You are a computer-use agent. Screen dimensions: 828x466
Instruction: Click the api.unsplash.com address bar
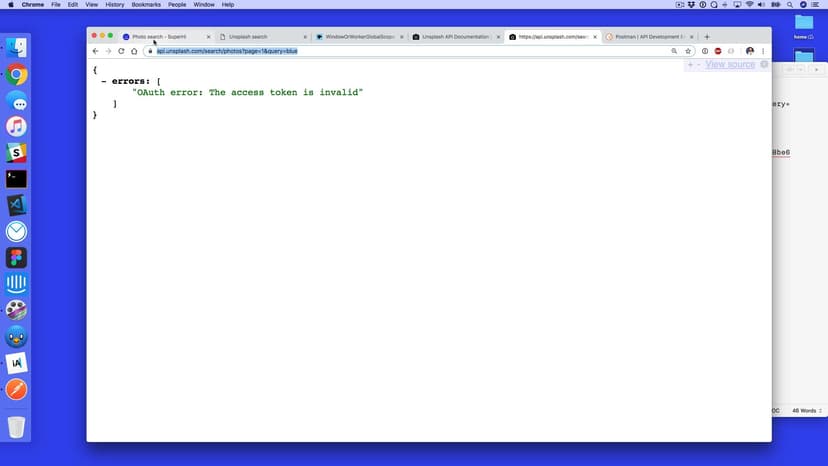point(400,51)
